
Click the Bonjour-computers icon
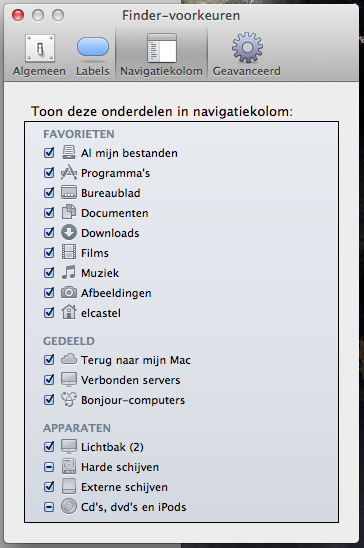[x=69, y=399]
